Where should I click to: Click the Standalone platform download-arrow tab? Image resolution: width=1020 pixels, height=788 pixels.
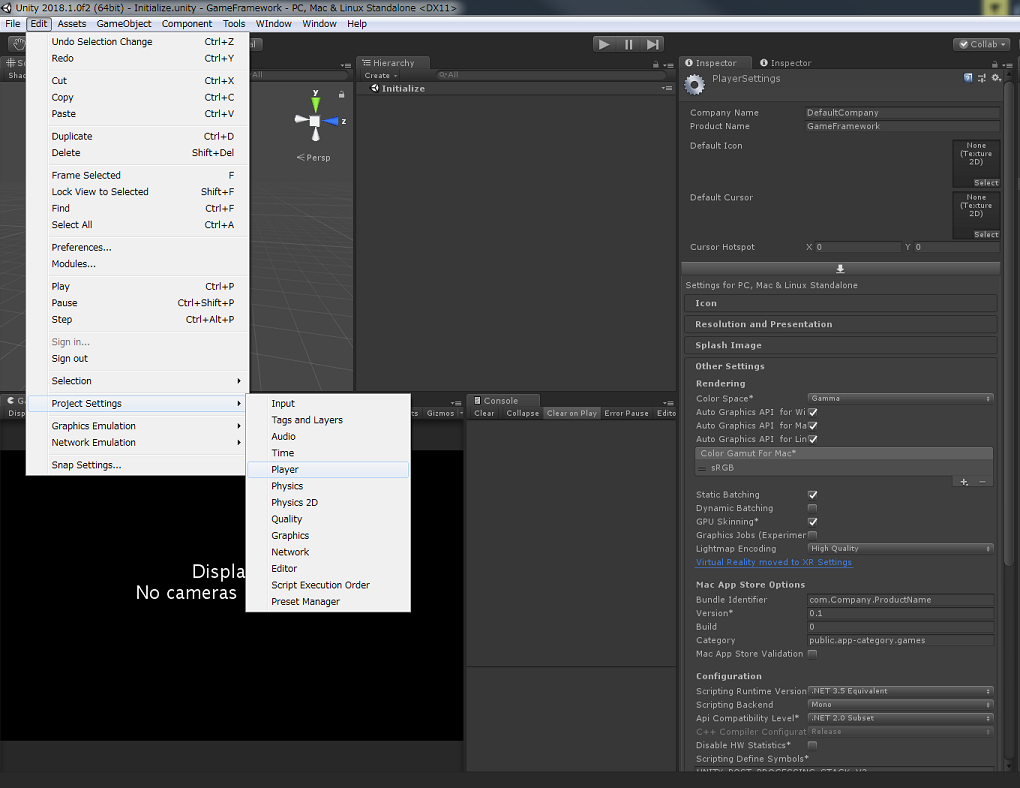click(840, 269)
